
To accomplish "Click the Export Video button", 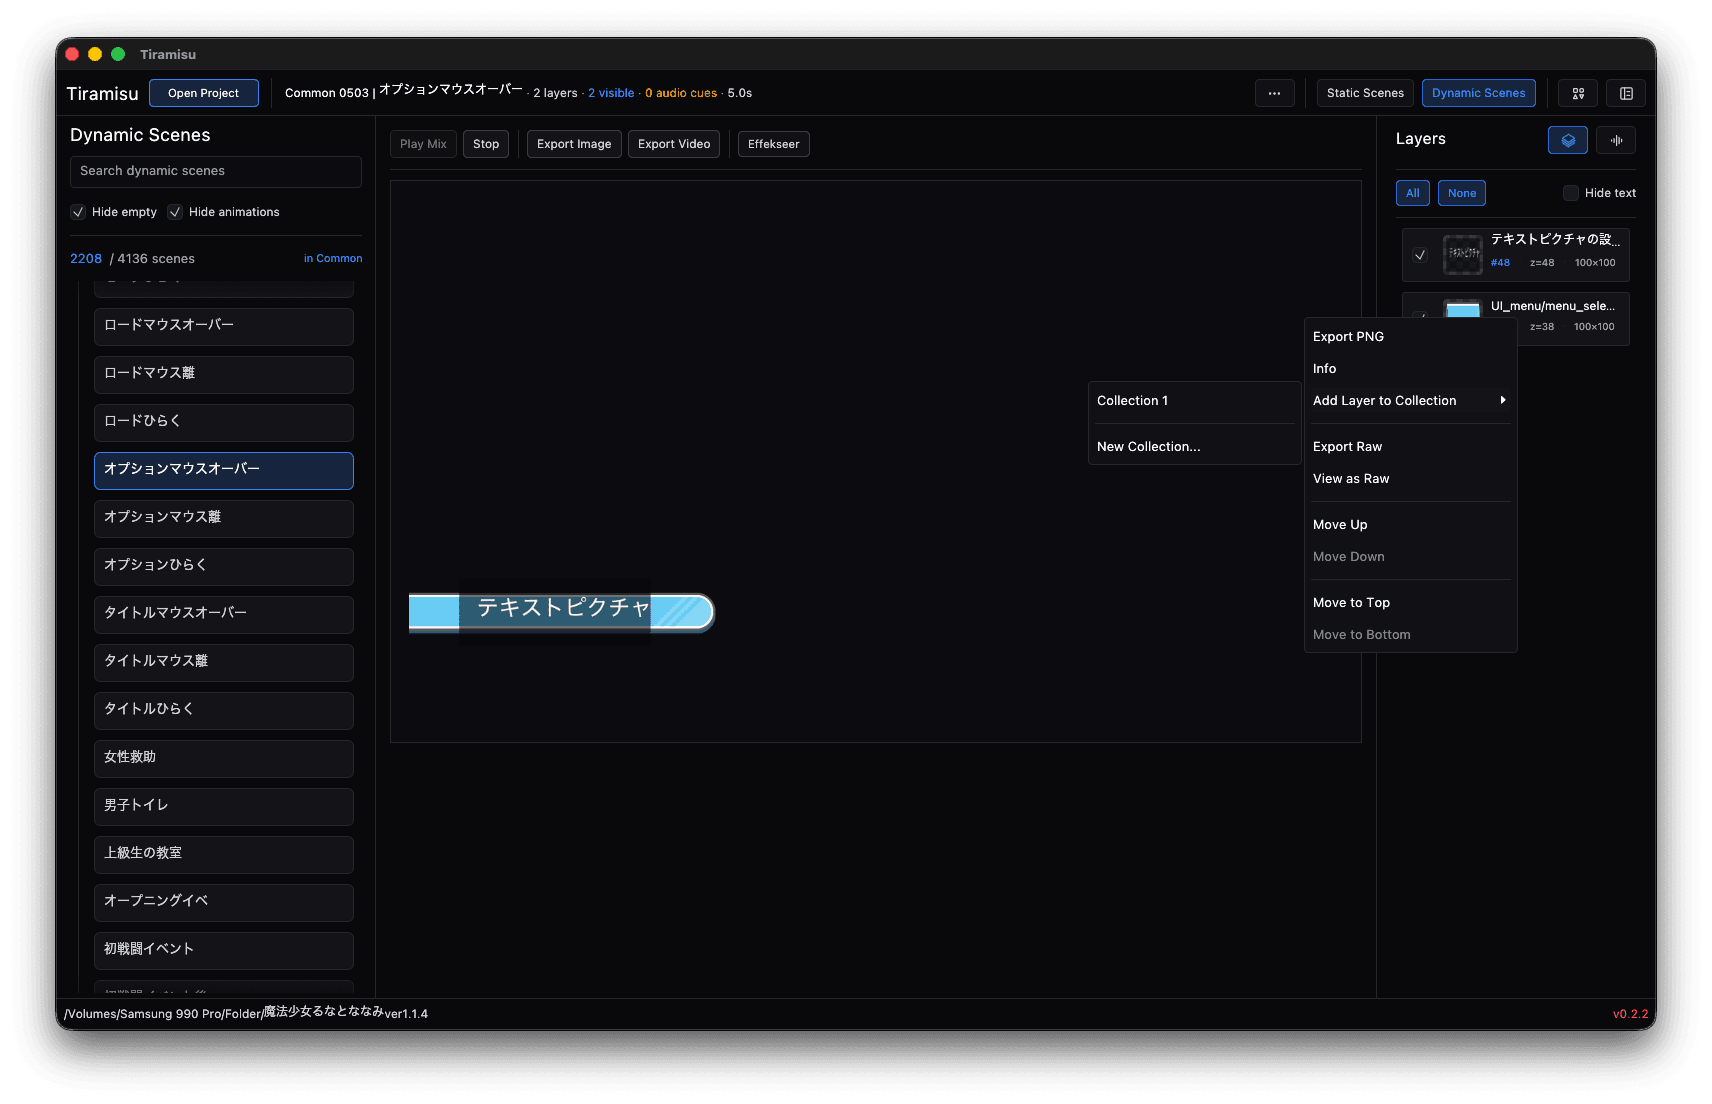I will pyautogui.click(x=674, y=144).
